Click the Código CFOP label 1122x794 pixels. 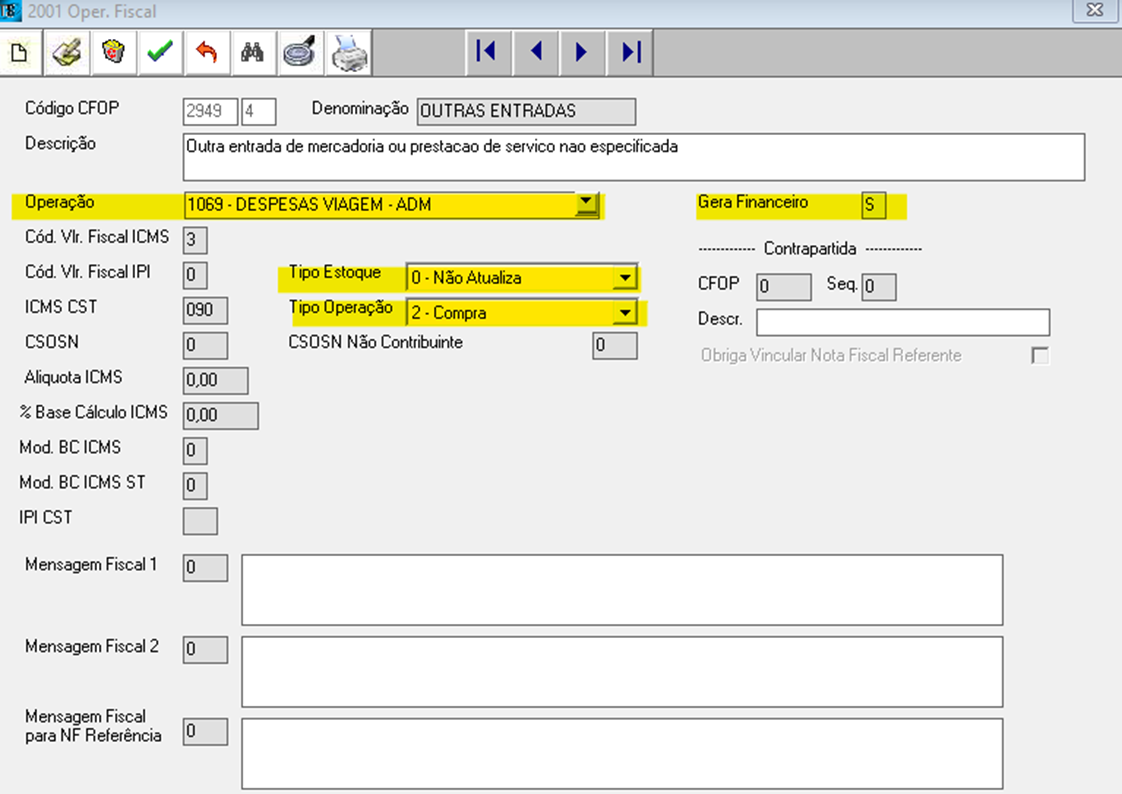(72, 108)
